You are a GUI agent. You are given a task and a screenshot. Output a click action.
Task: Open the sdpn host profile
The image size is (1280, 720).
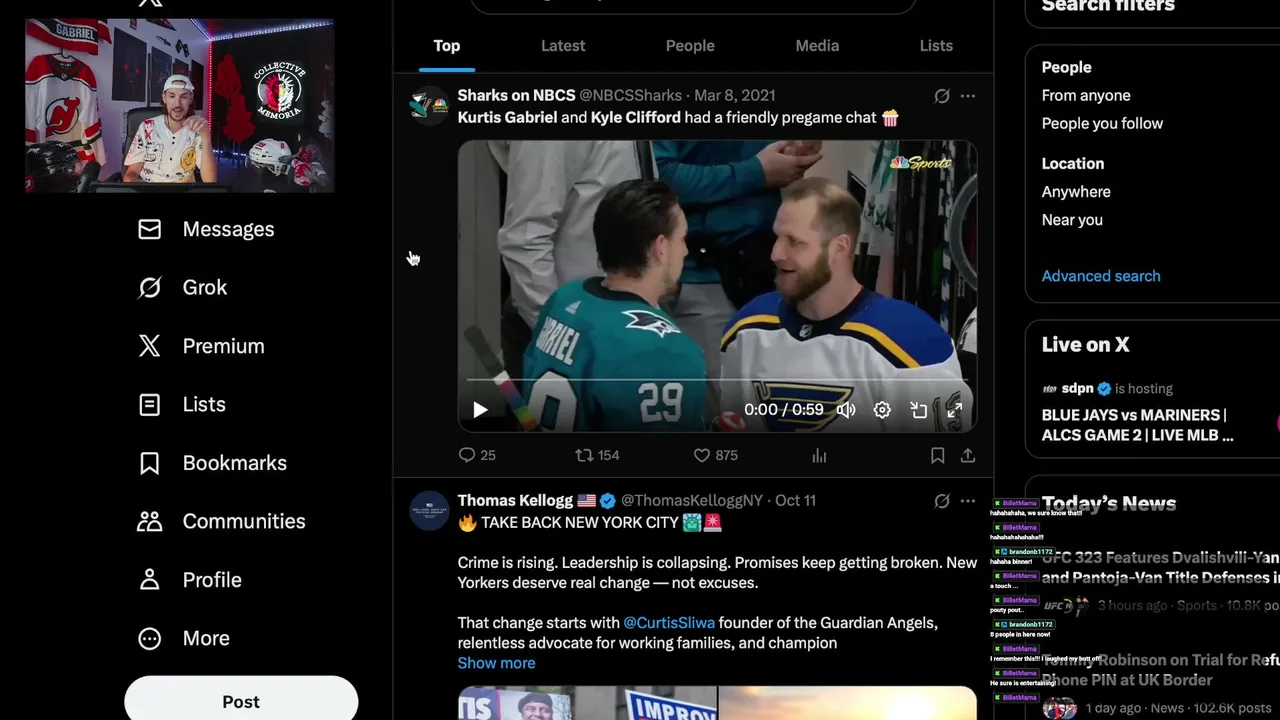1078,388
